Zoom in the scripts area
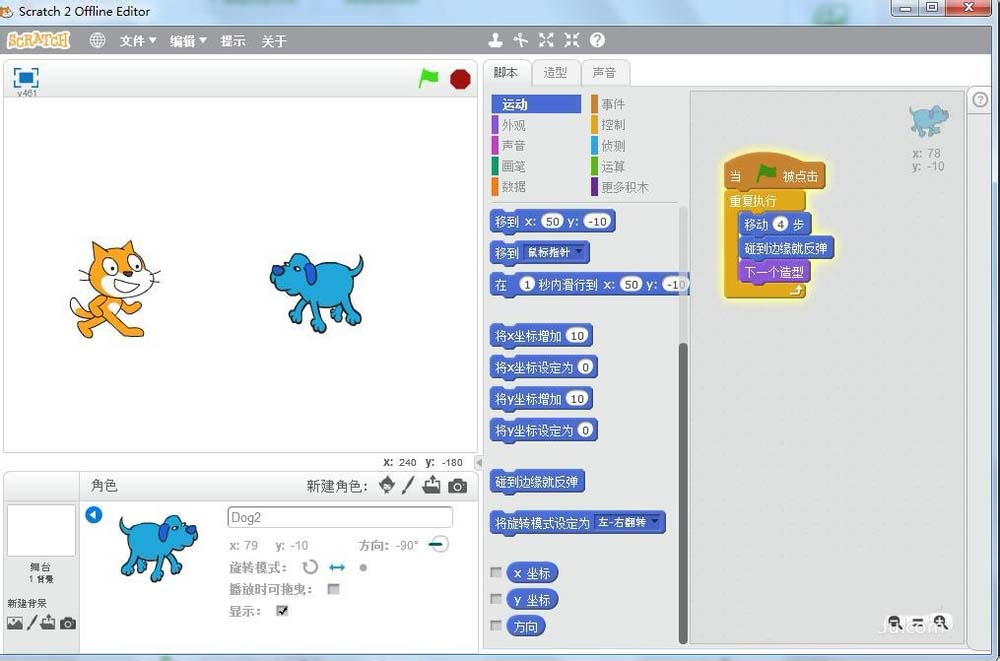 point(939,622)
